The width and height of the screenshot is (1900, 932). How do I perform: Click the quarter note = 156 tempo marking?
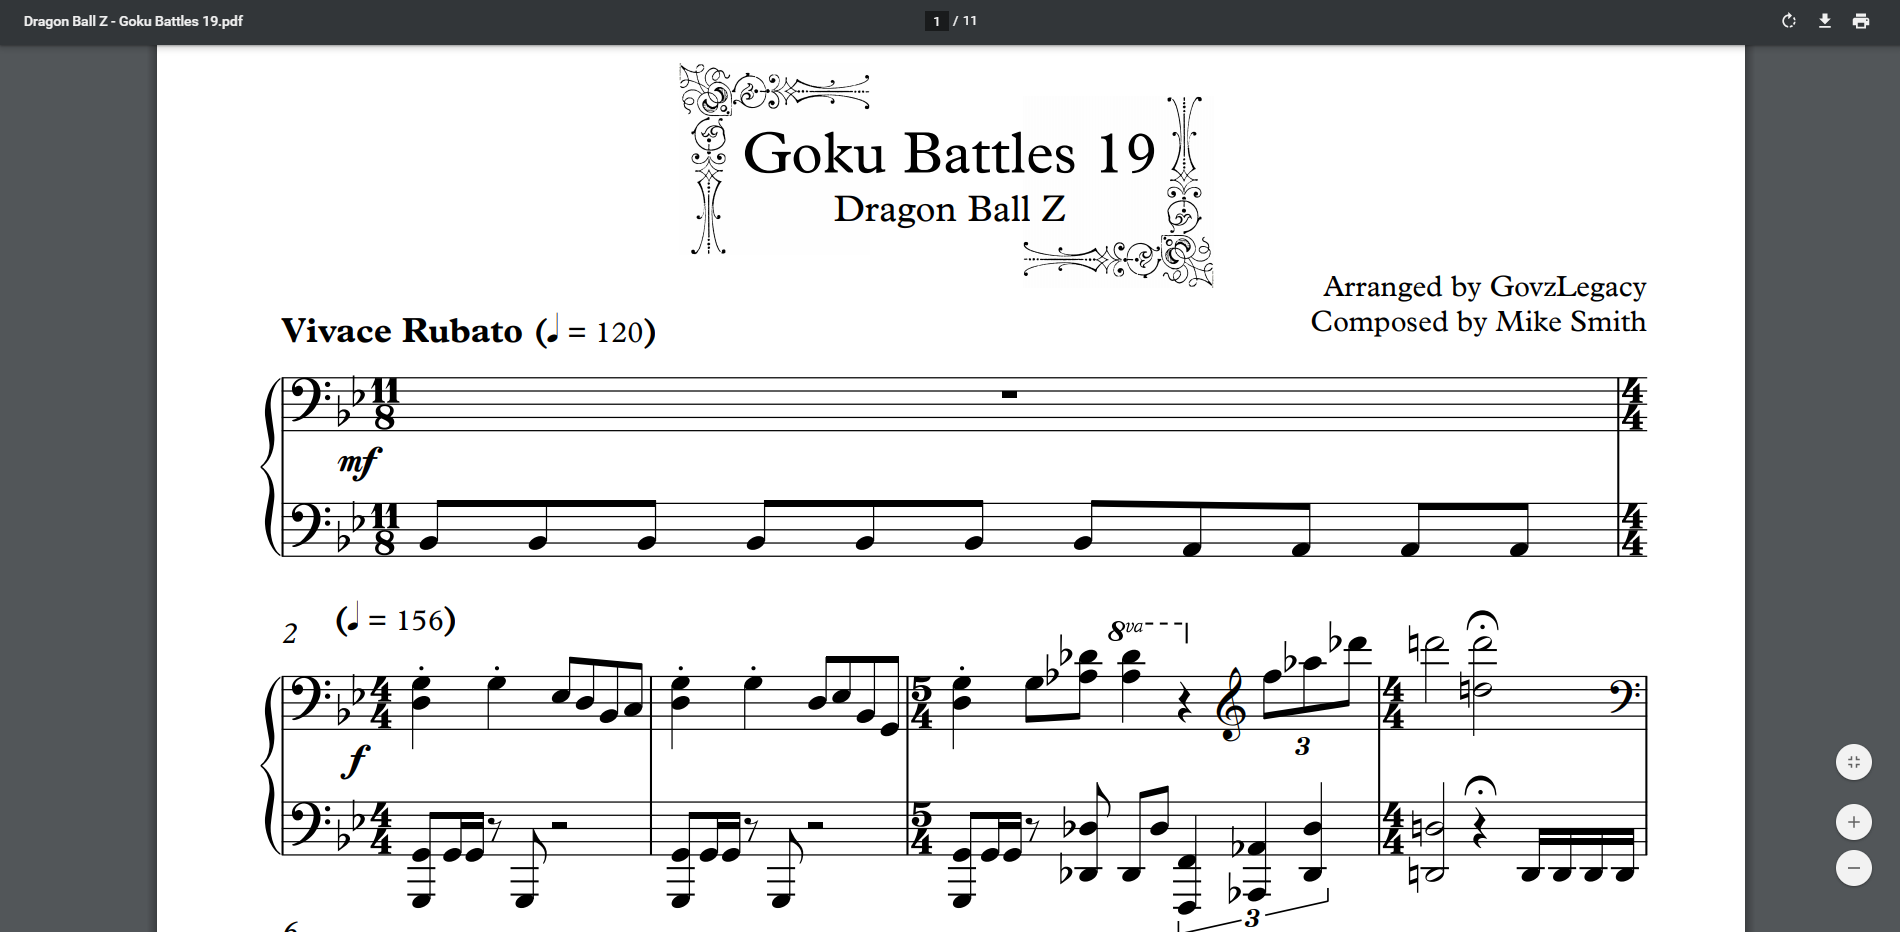click(x=396, y=620)
